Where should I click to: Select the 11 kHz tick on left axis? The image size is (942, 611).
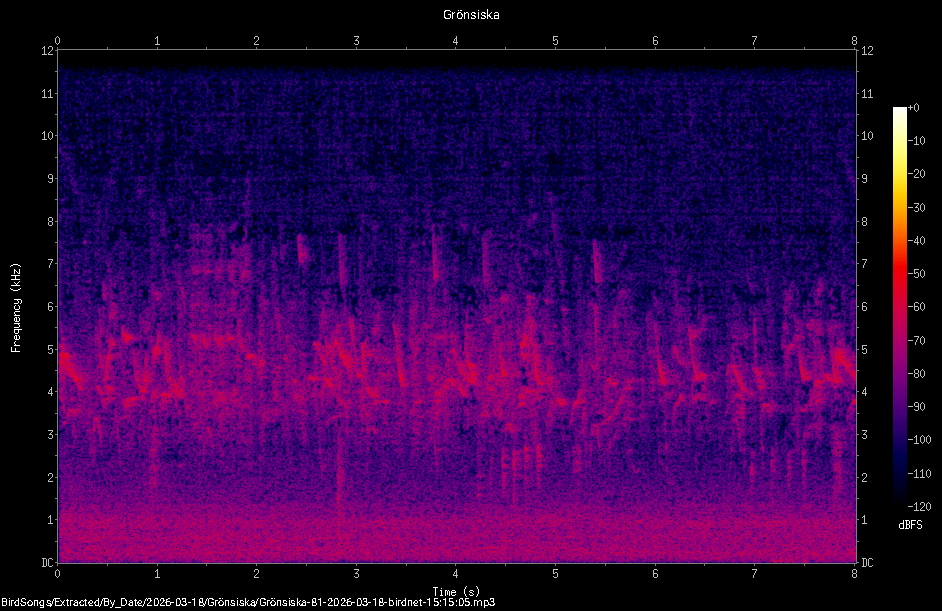point(47,93)
